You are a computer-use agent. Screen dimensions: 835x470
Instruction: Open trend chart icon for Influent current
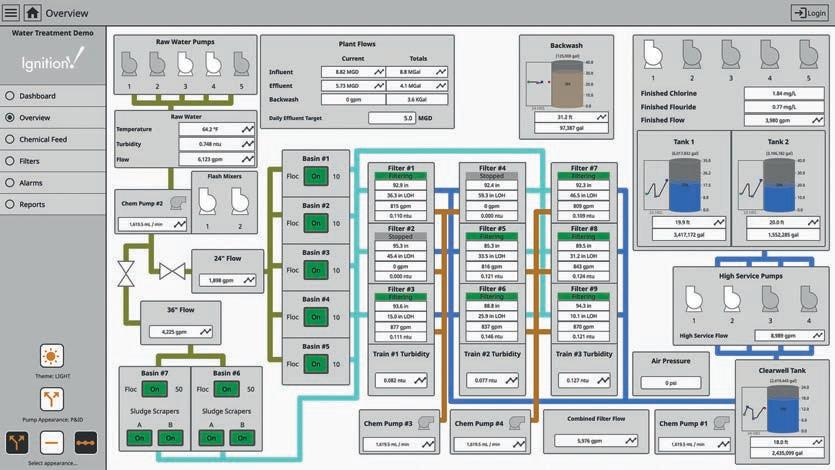(379, 72)
